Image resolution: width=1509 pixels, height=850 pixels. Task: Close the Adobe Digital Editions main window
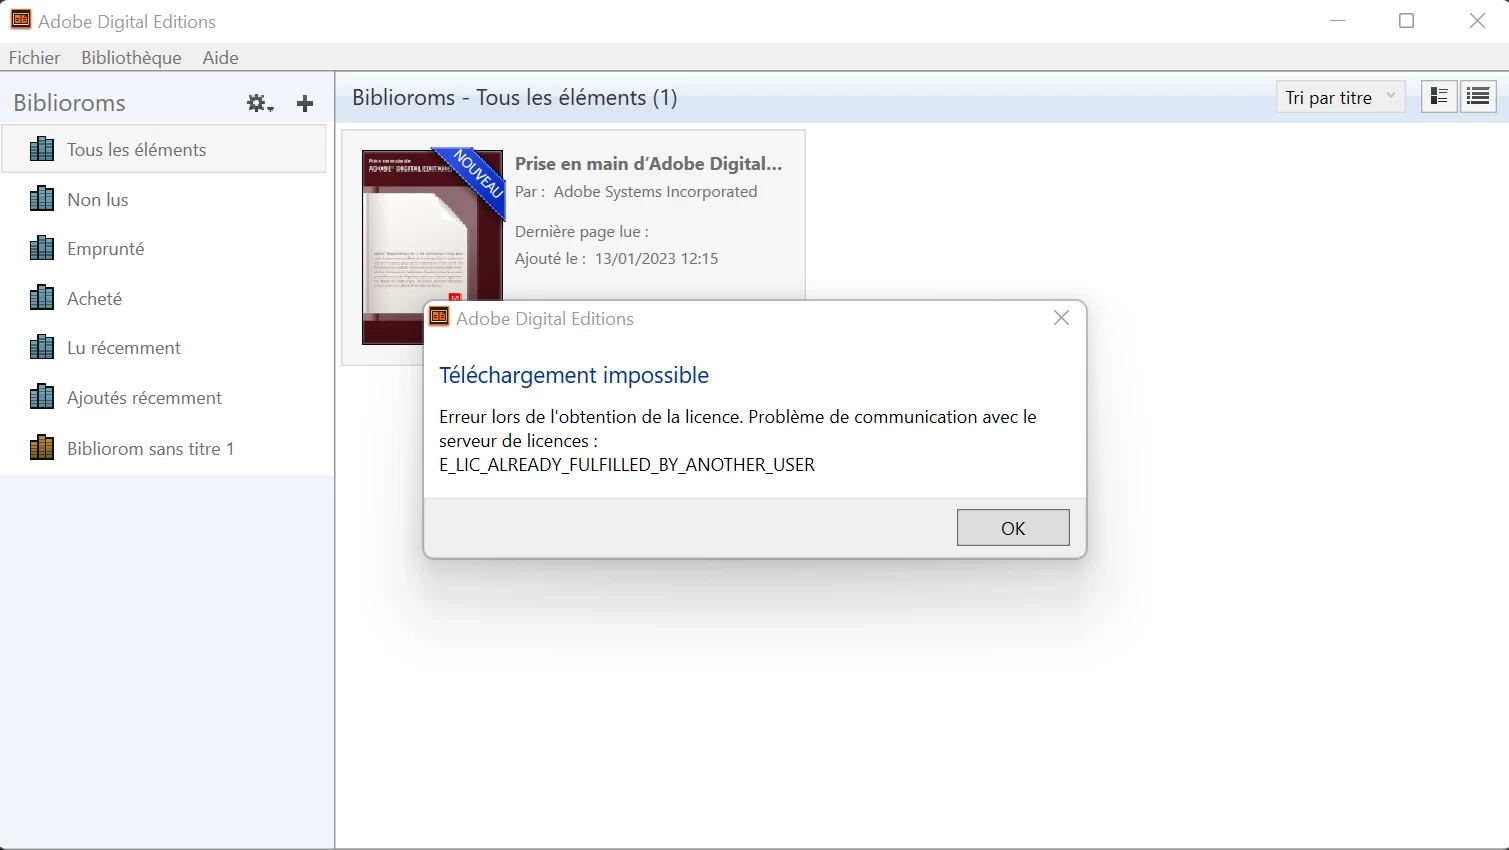pos(1477,21)
